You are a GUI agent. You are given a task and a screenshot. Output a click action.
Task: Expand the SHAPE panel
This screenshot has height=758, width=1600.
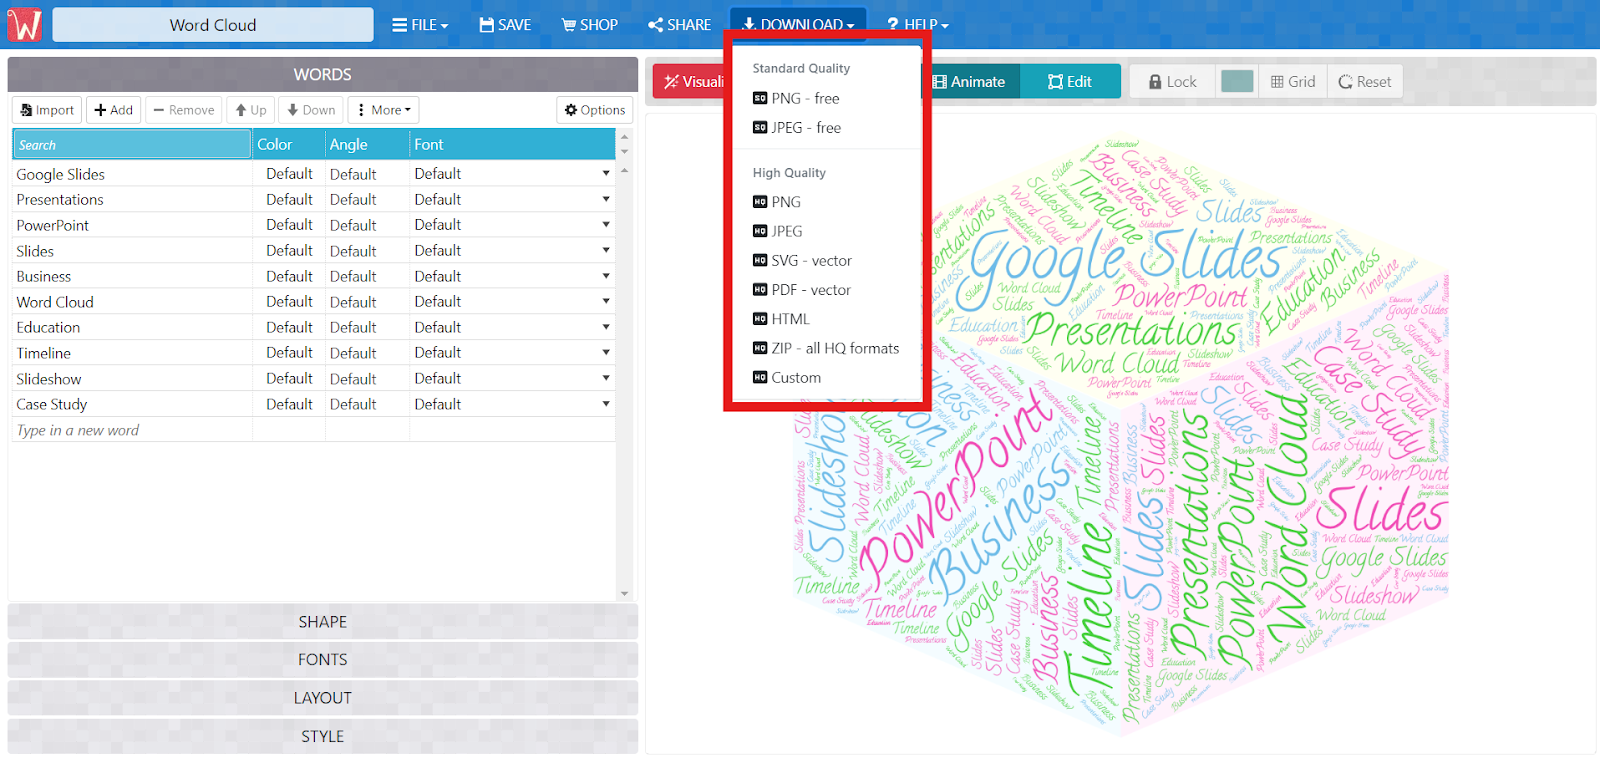[x=322, y=622]
